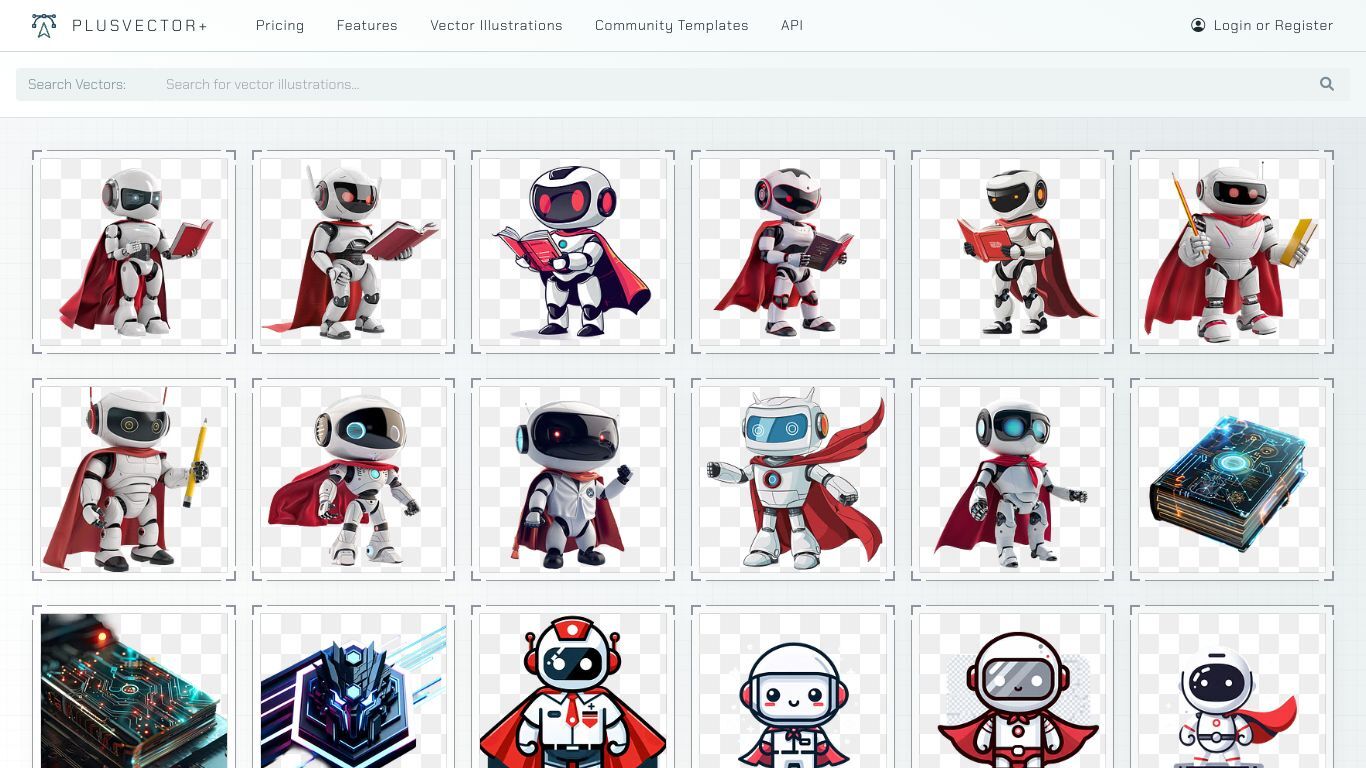Open cartoon robot with round red eyes reading
The height and width of the screenshot is (768, 1366).
coord(573,252)
